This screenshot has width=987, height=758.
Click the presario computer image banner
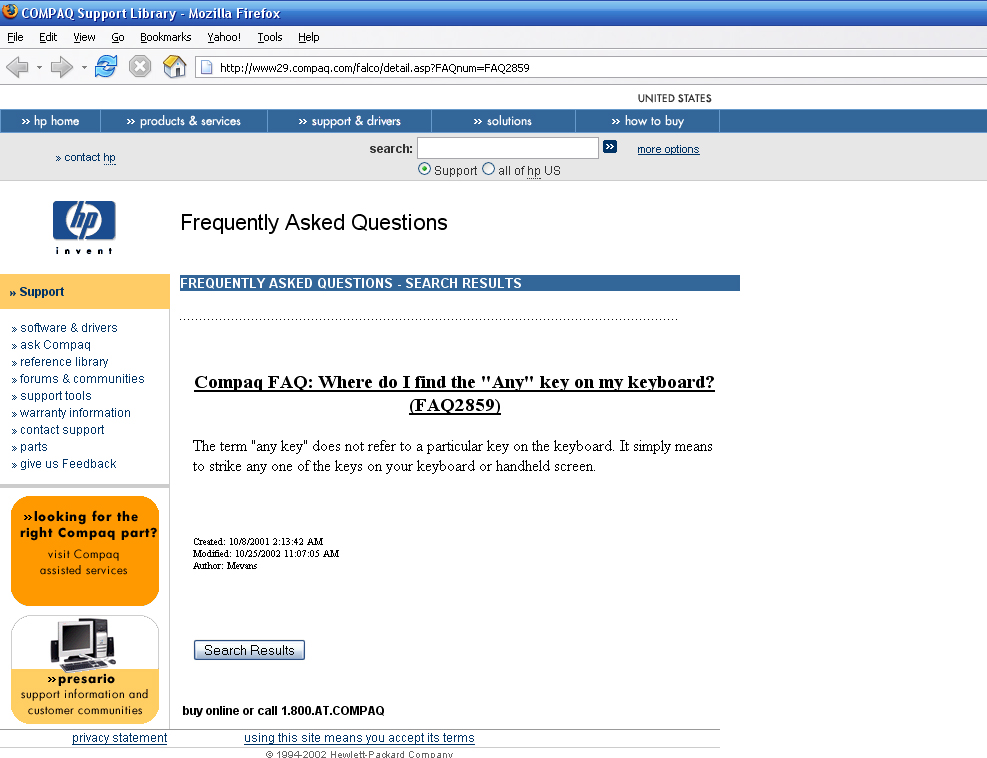(x=85, y=669)
